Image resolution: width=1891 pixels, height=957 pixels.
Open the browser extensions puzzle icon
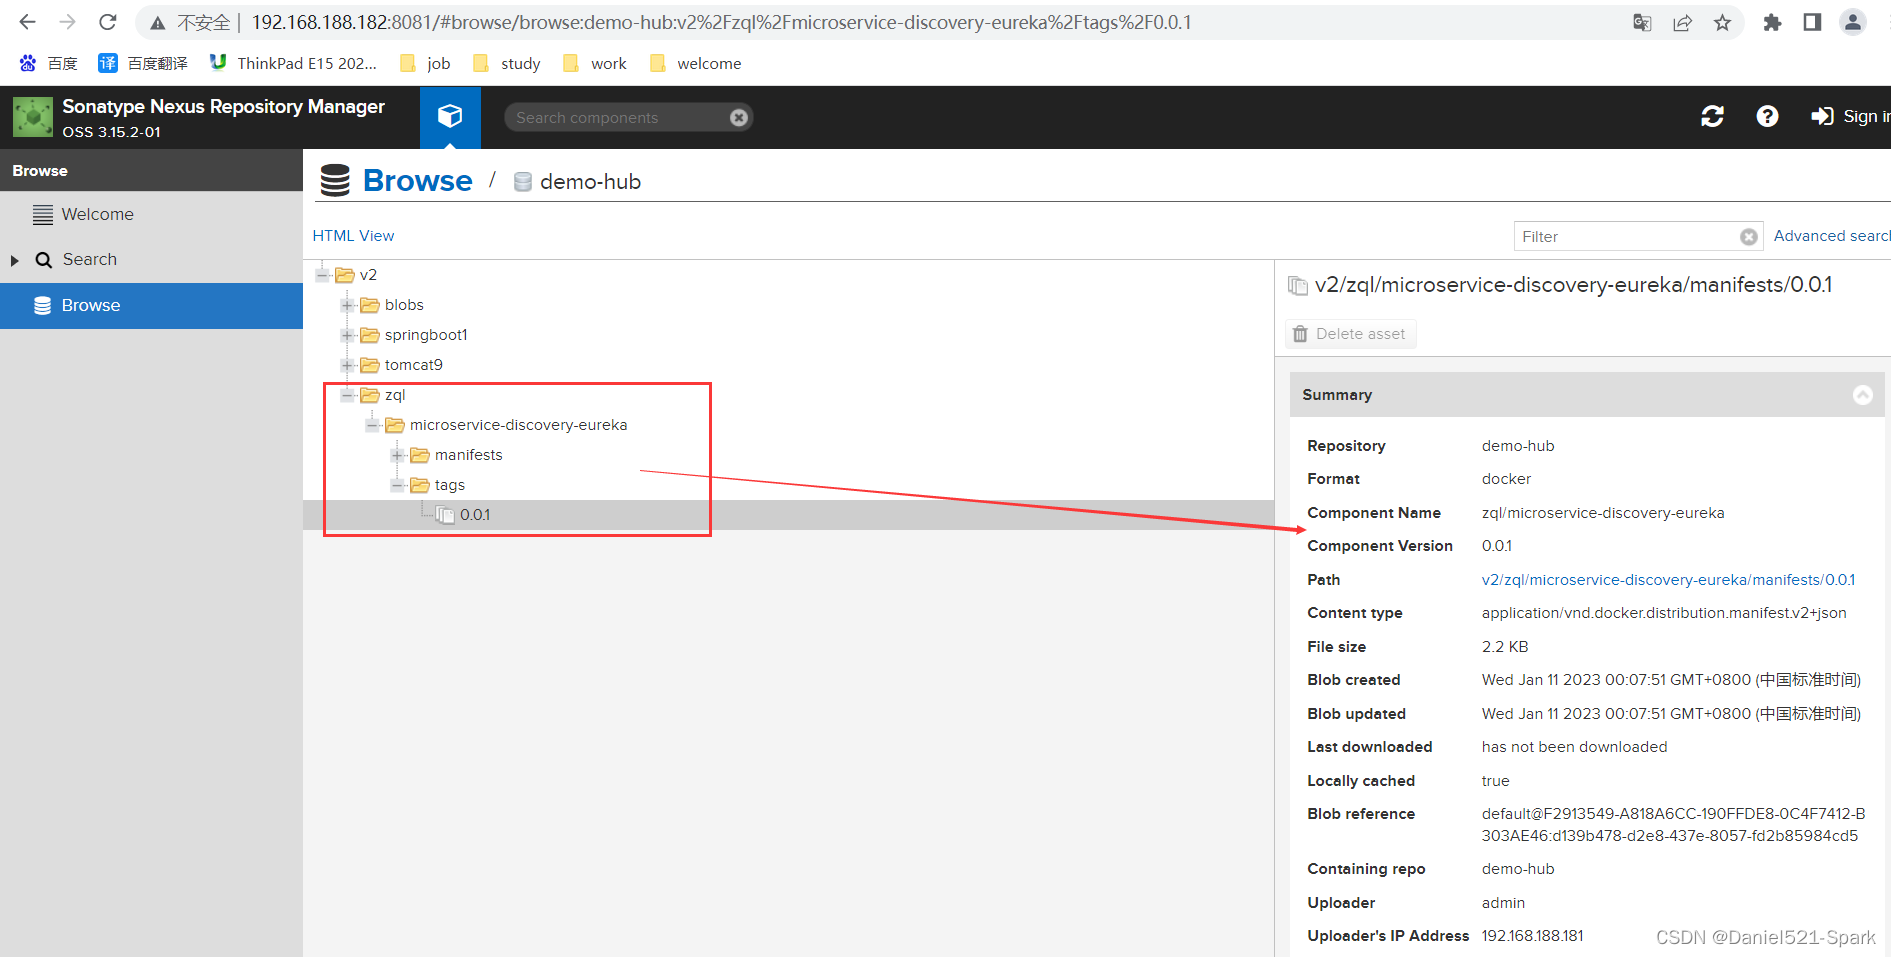[1772, 22]
